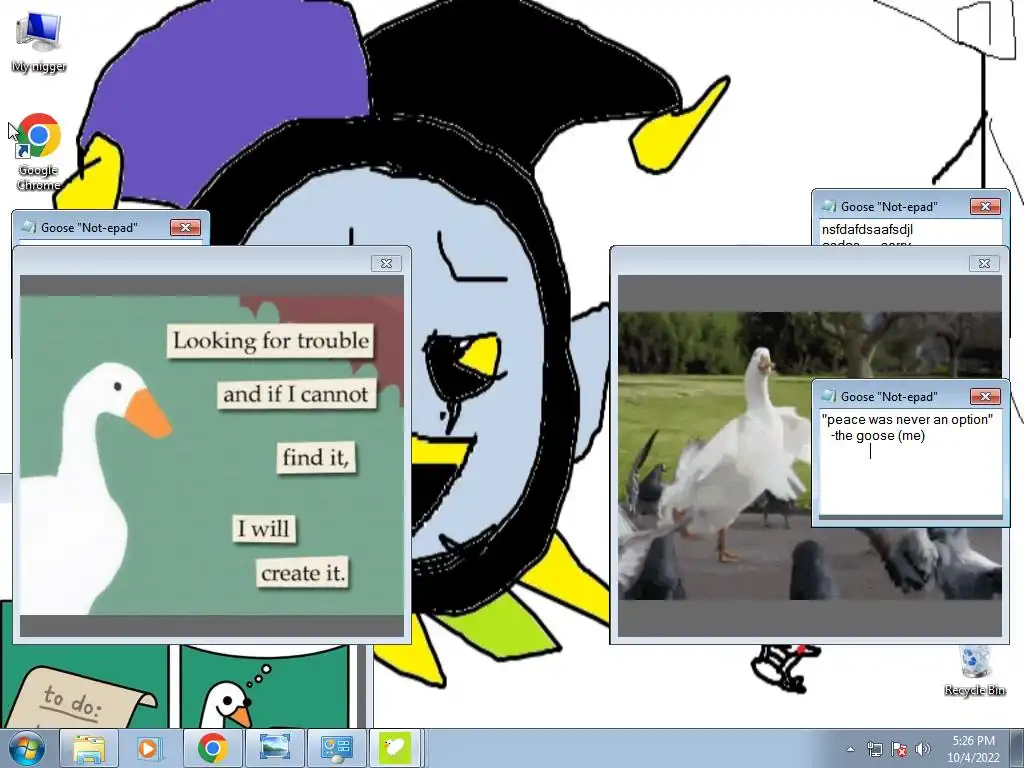Viewport: 1024px width, 768px height.
Task: Click the '-the goose (me)' line in Not-epad
Action: (x=878, y=436)
